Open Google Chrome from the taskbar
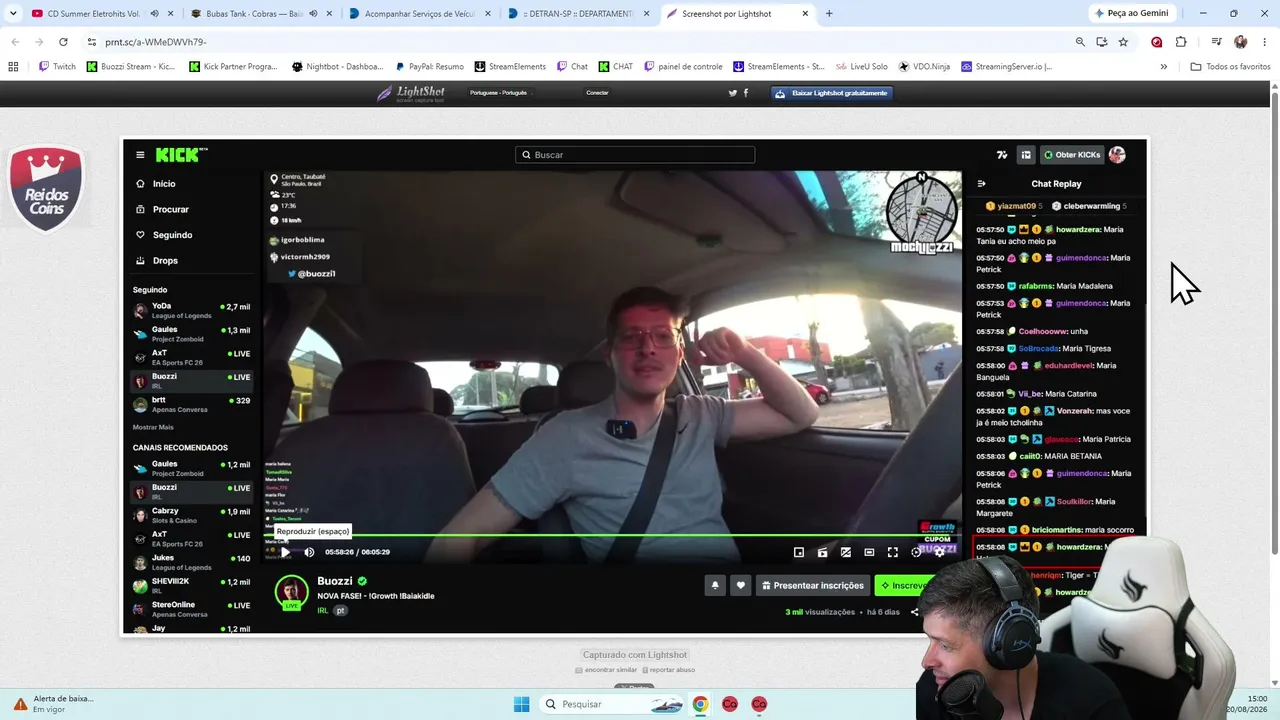This screenshot has width=1280, height=720. click(x=700, y=704)
